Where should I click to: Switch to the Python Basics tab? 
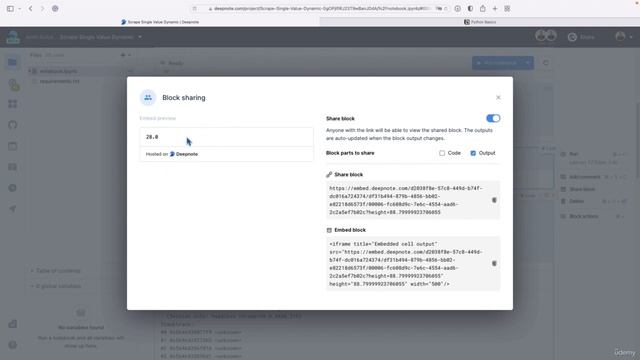click(480, 22)
